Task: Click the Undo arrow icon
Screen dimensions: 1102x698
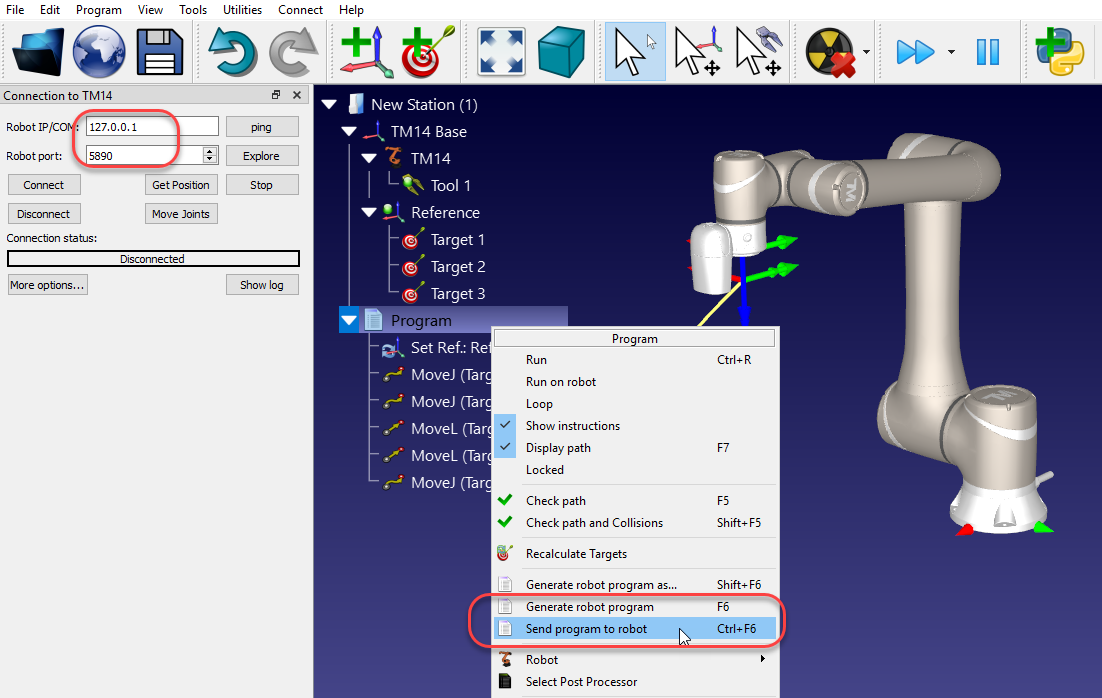Action: coord(232,52)
